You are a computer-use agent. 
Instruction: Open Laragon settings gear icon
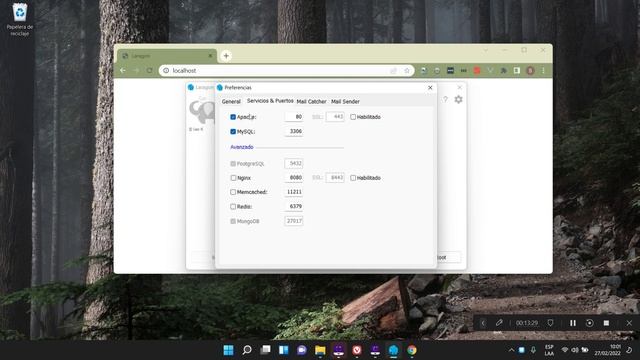458,99
